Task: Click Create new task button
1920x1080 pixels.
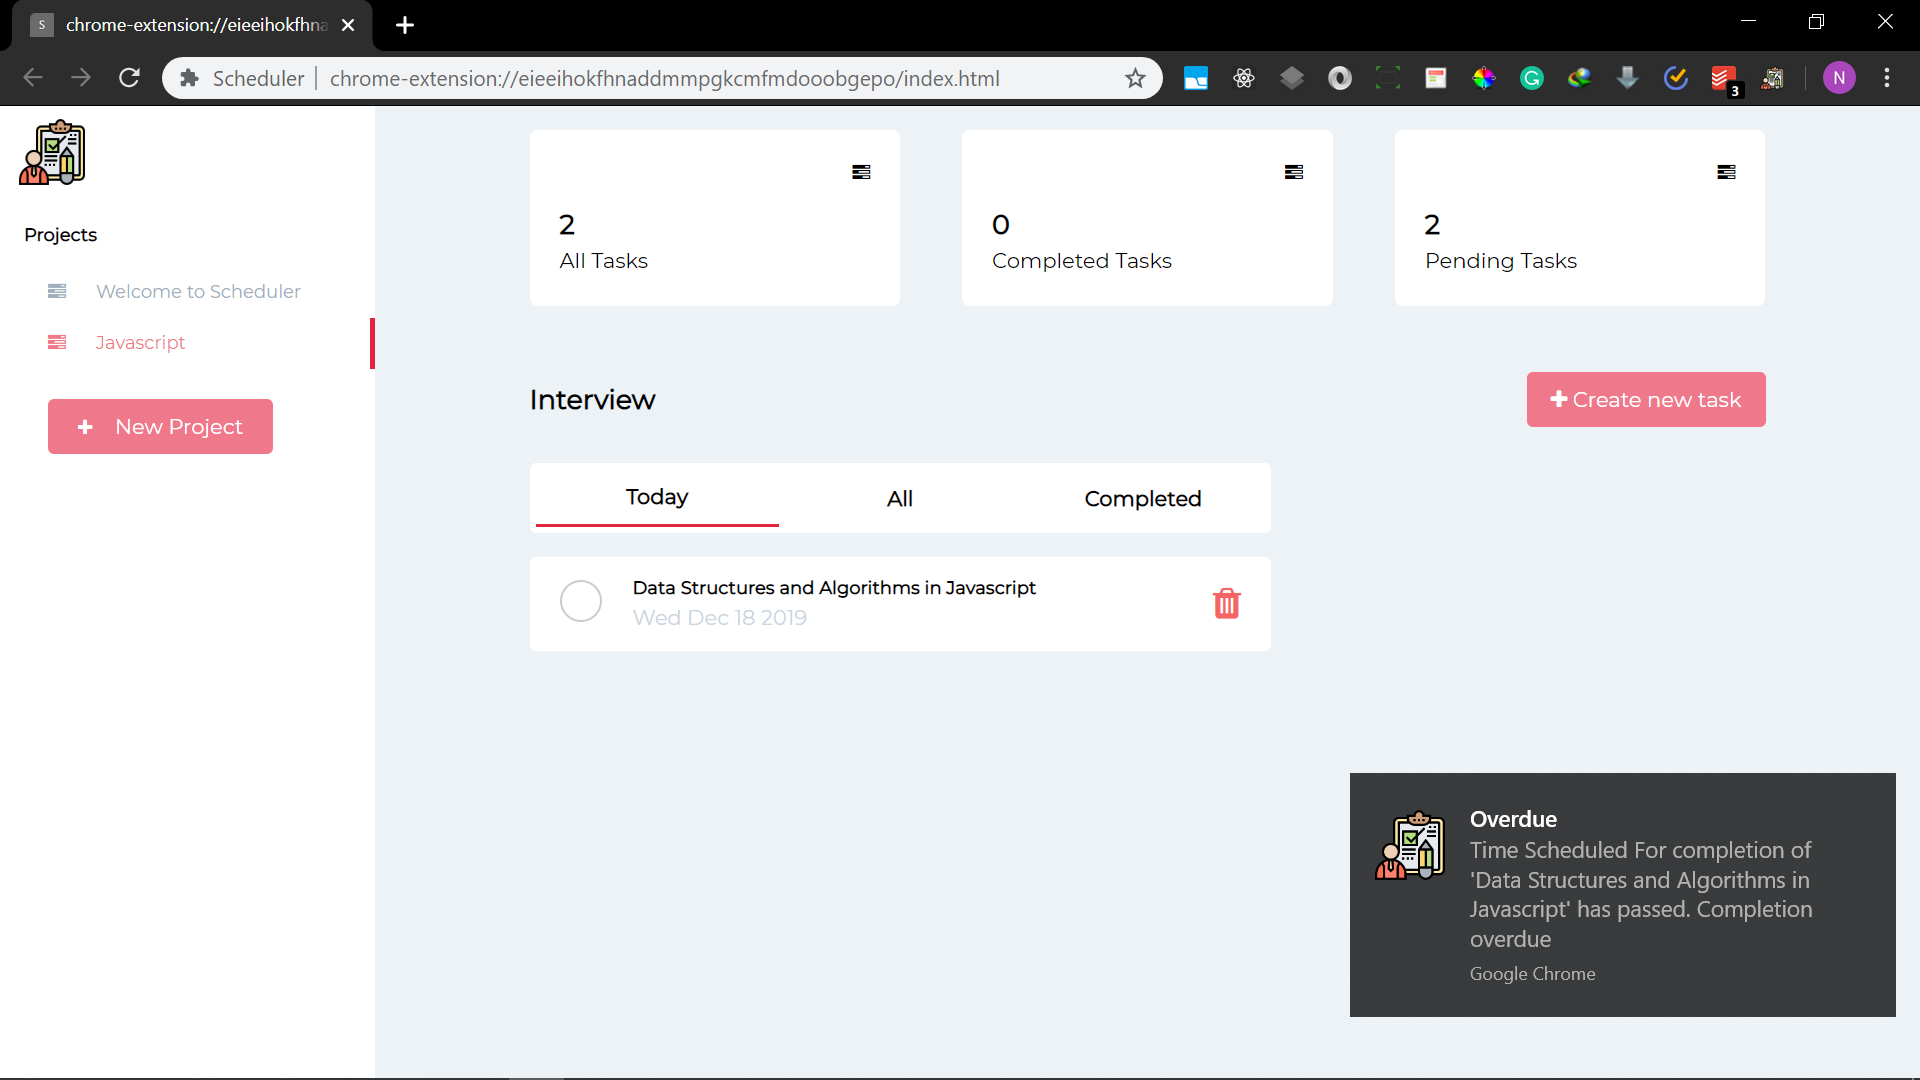Action: point(1646,399)
